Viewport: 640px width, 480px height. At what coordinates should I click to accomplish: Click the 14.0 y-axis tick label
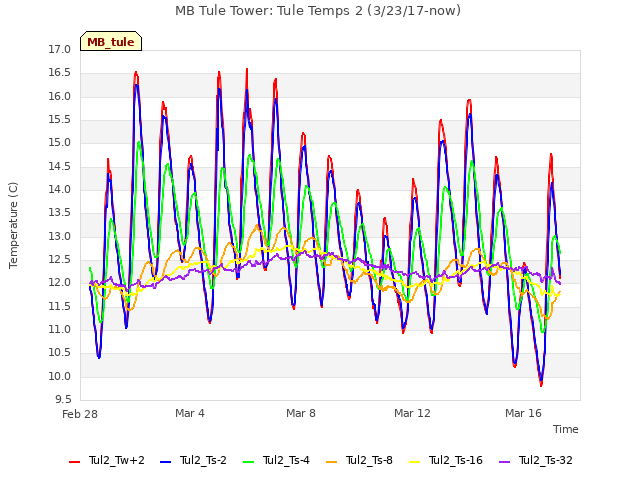(x=60, y=190)
